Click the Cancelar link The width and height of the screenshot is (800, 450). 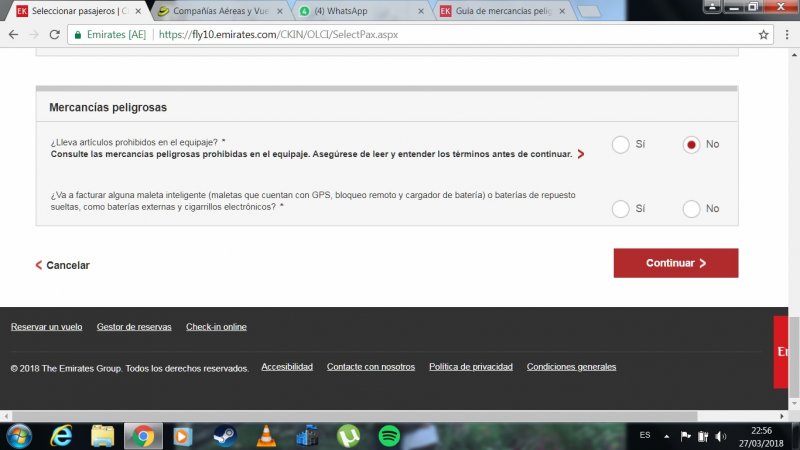click(x=67, y=265)
